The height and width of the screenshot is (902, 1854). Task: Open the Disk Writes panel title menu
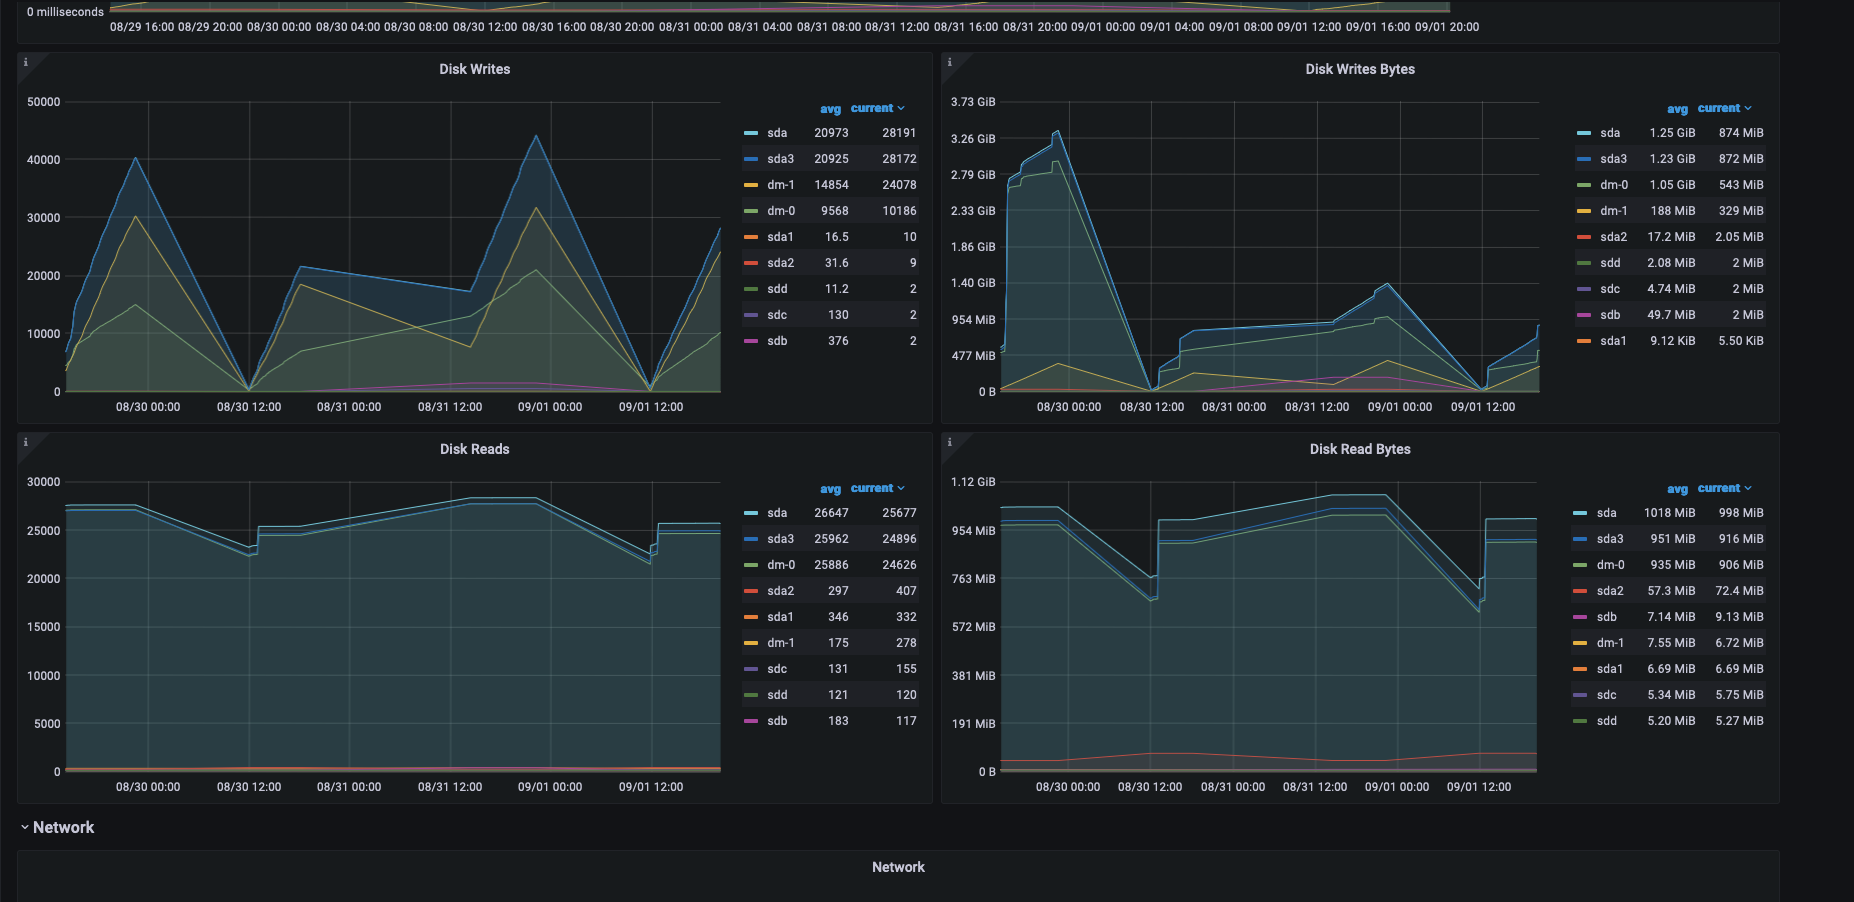point(475,69)
